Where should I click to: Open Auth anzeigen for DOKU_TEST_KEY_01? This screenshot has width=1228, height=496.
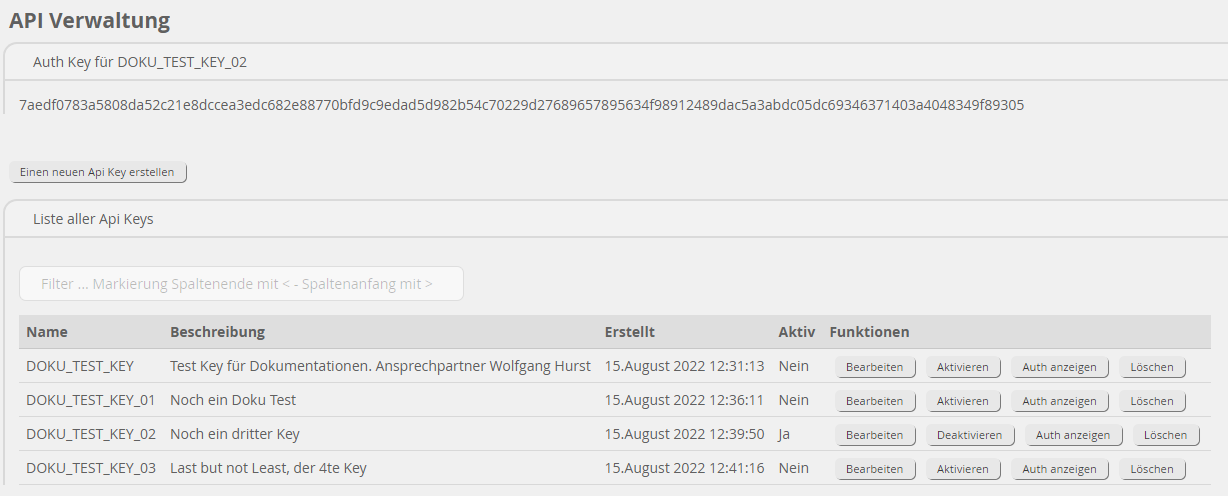[1059, 401]
